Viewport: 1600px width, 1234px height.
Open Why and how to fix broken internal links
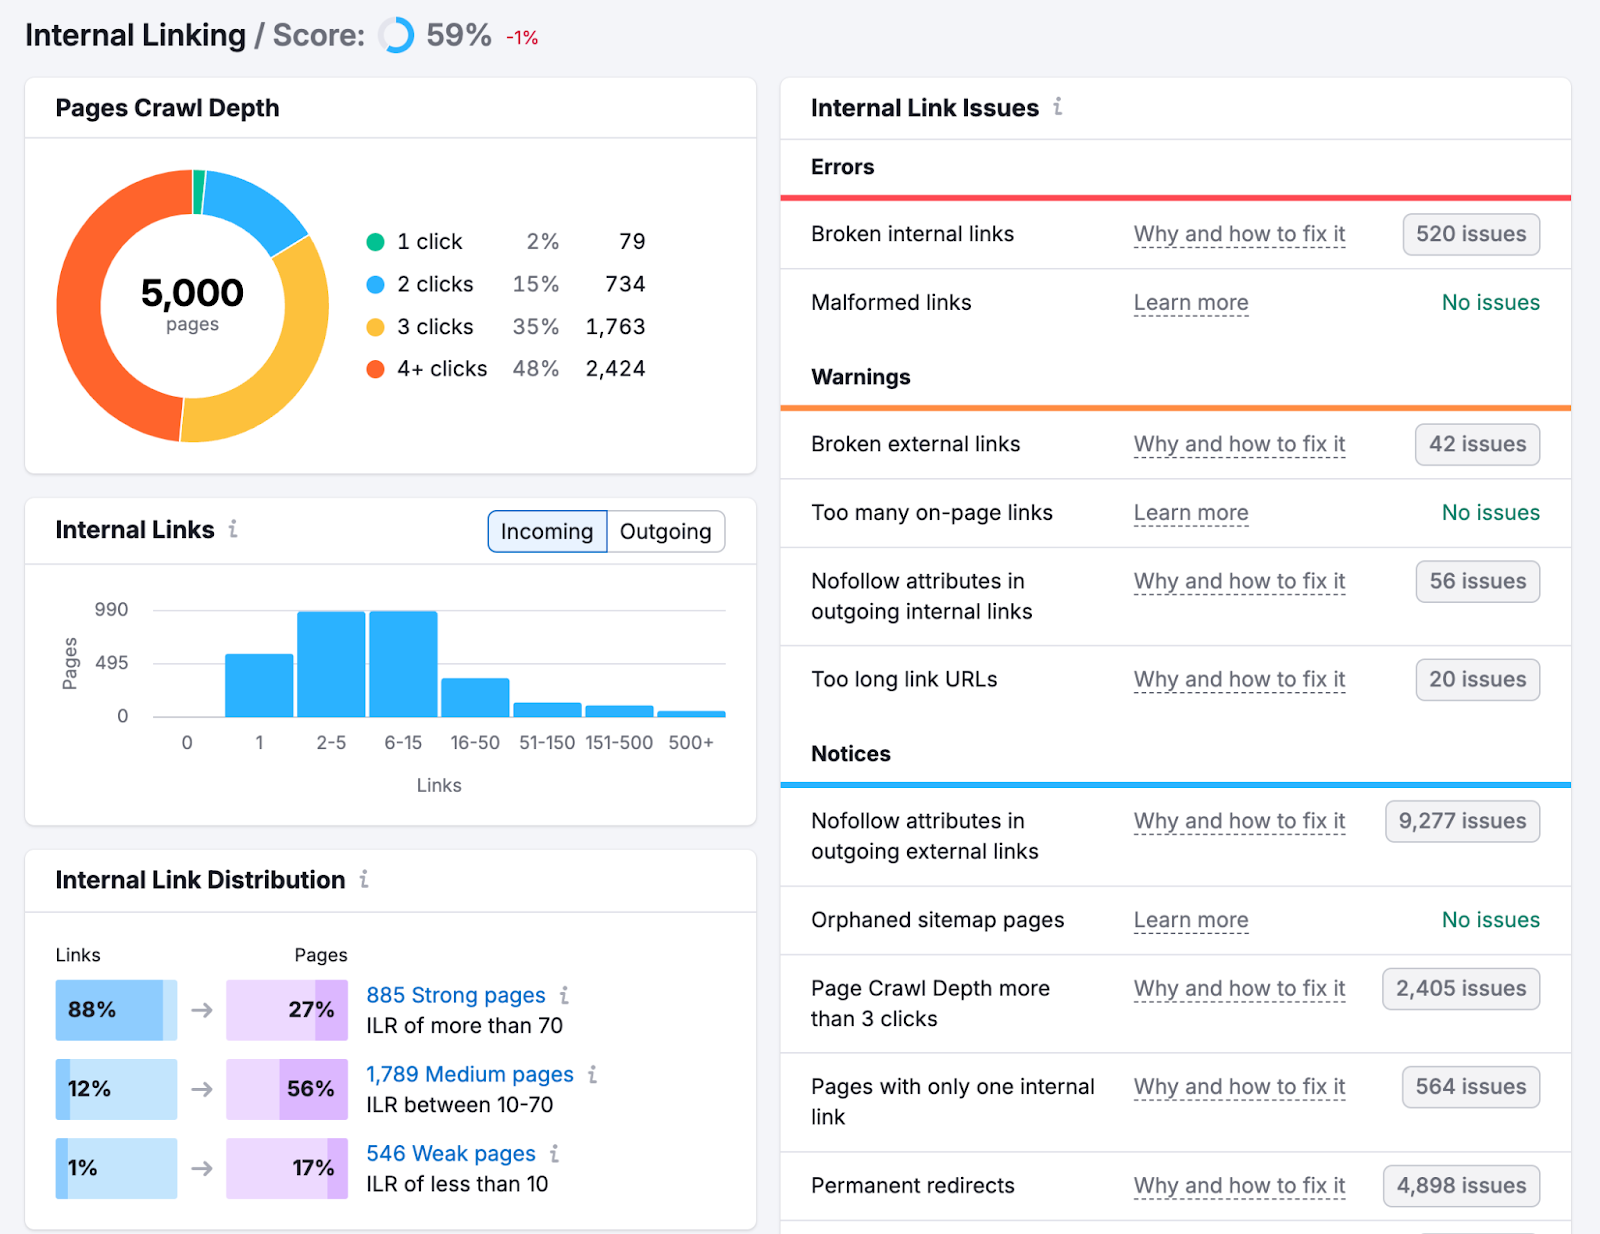[1239, 234]
